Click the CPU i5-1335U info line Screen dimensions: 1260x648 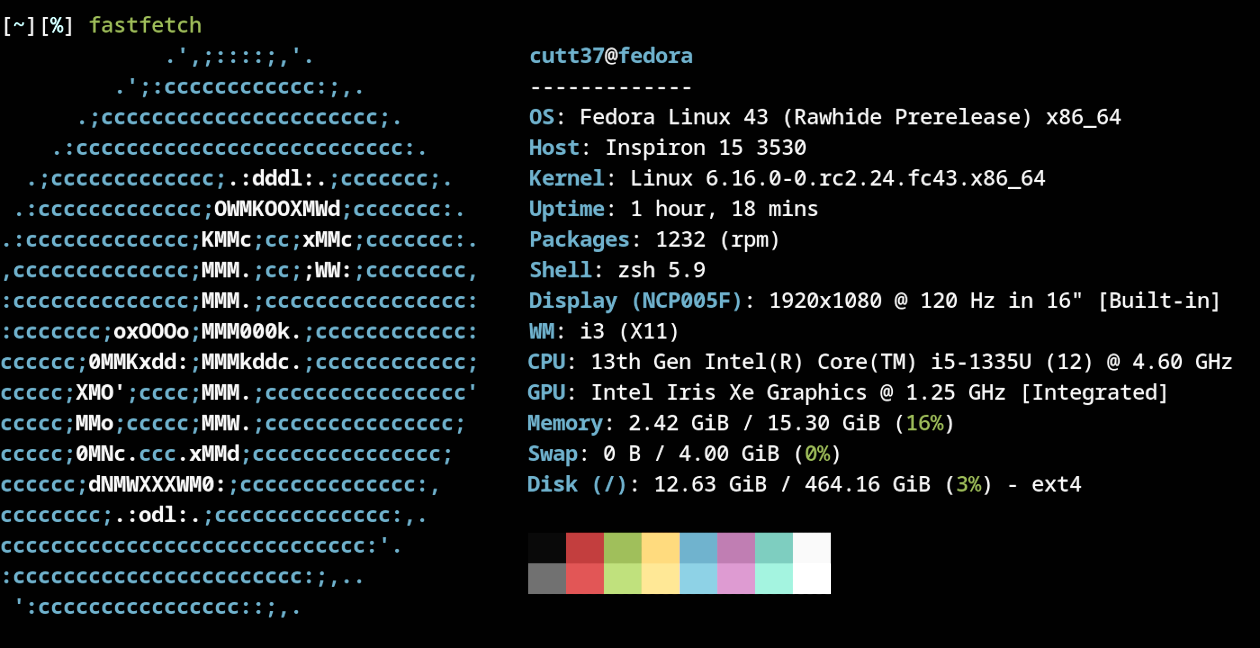point(880,362)
